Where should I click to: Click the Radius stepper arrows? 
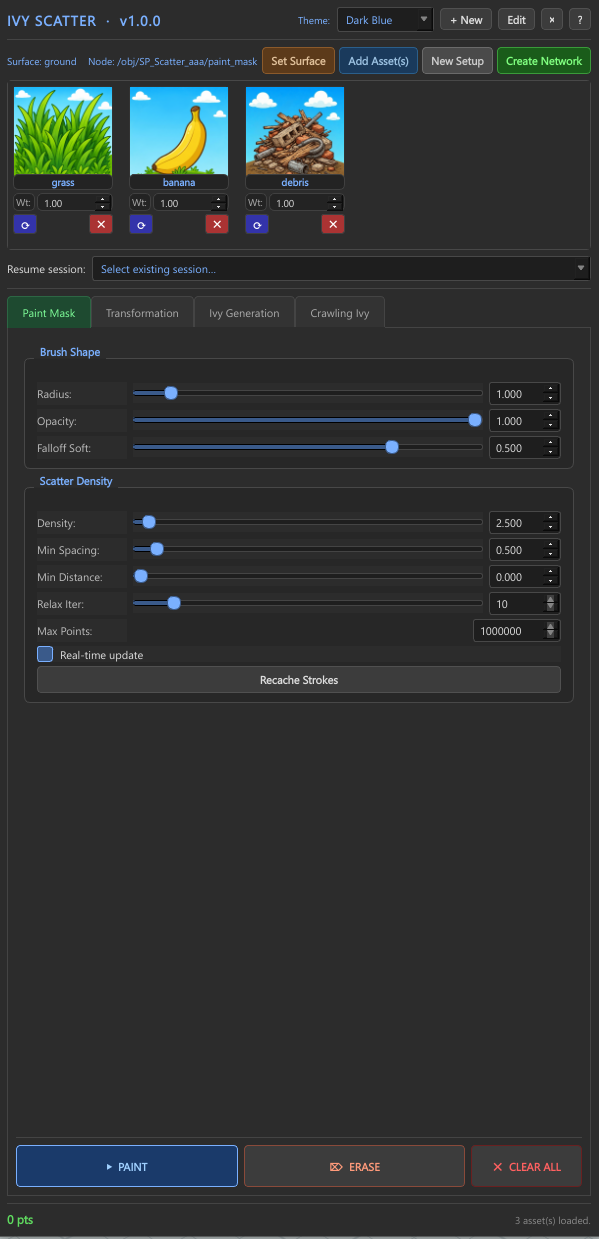pyautogui.click(x=550, y=394)
